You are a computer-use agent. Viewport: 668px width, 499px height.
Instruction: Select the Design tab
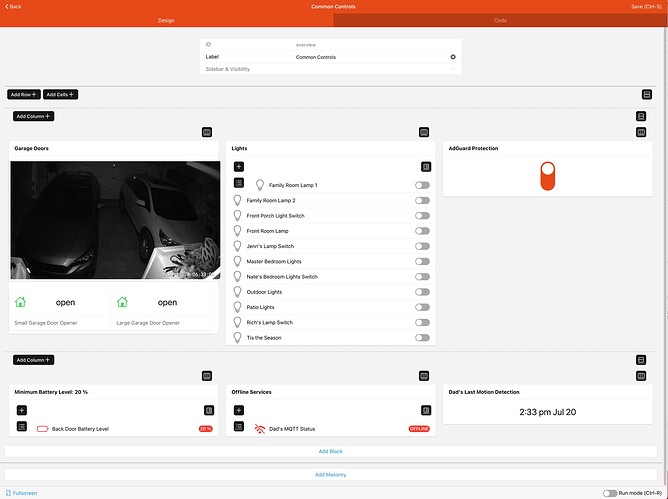click(167, 20)
